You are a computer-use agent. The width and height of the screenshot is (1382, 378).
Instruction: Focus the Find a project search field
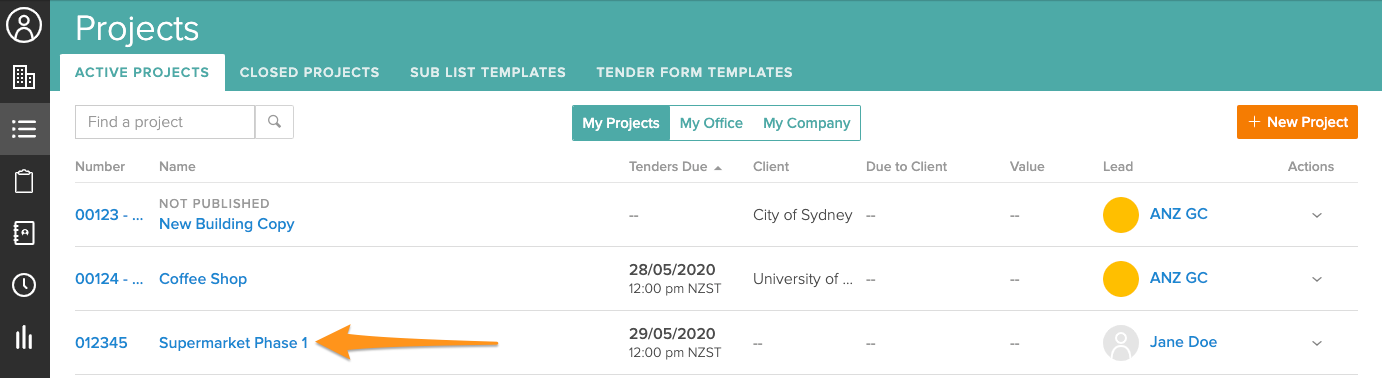(165, 122)
